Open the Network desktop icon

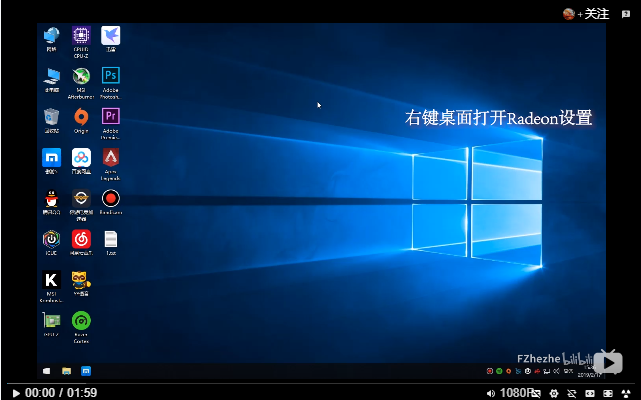pyautogui.click(x=52, y=39)
